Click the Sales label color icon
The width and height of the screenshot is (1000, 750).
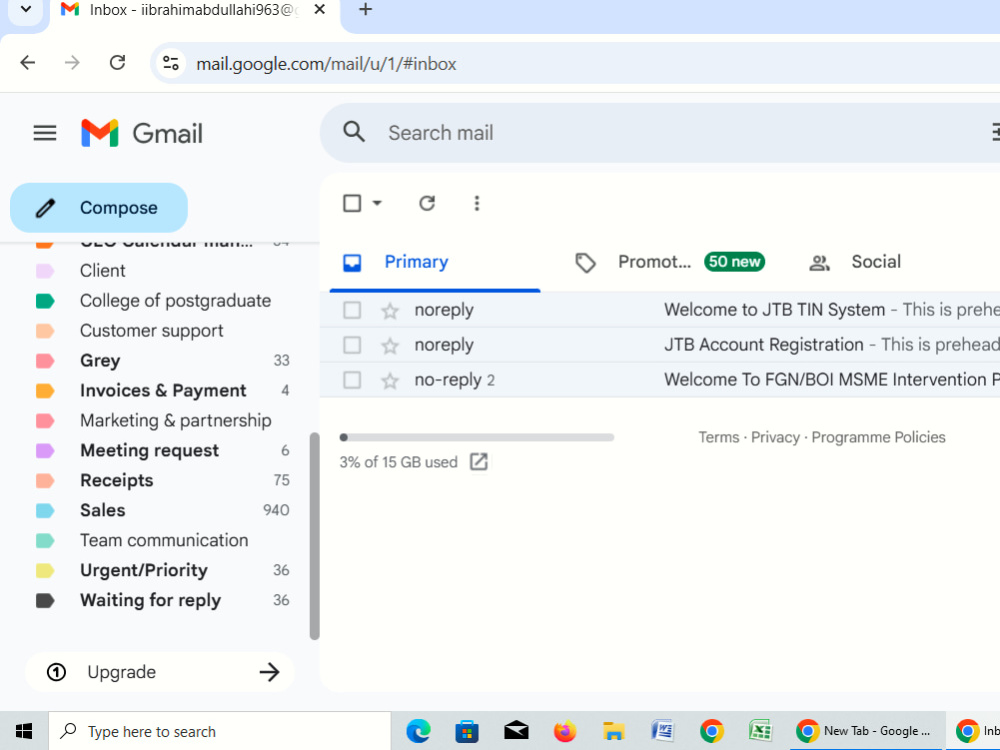[45, 511]
